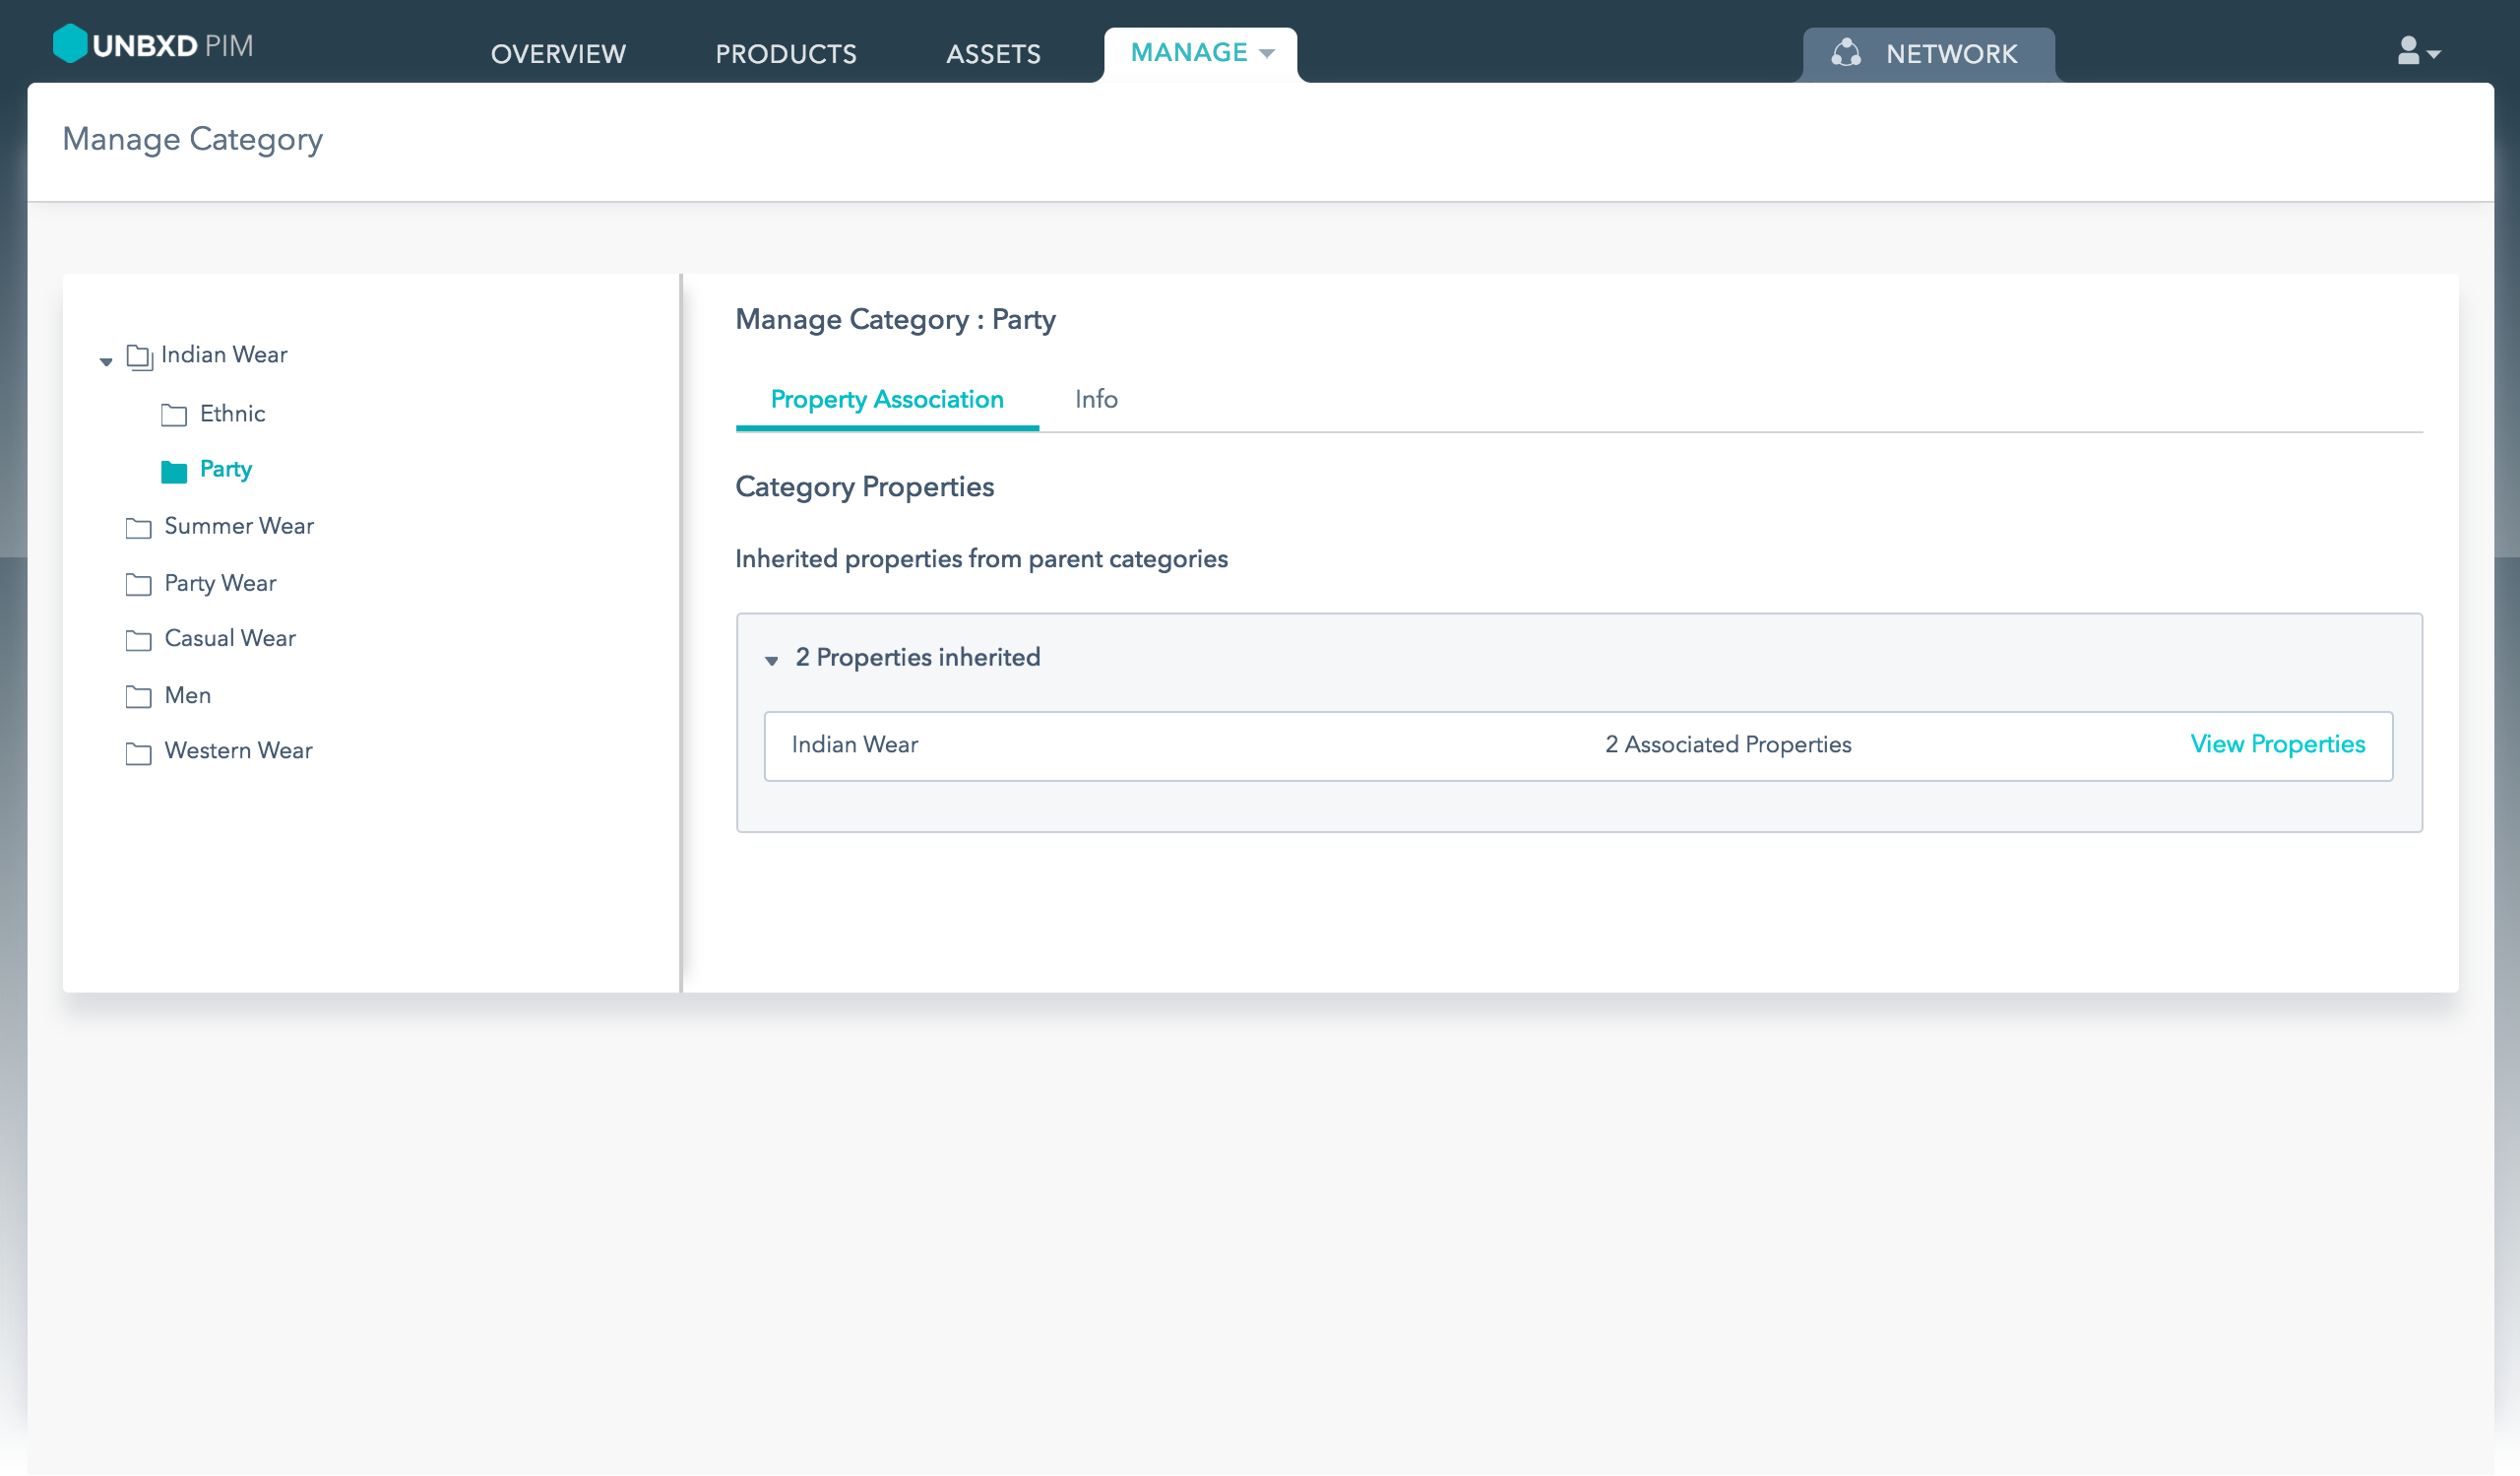Select Party in the category tree
The width and height of the screenshot is (2520, 1476).
tap(226, 470)
